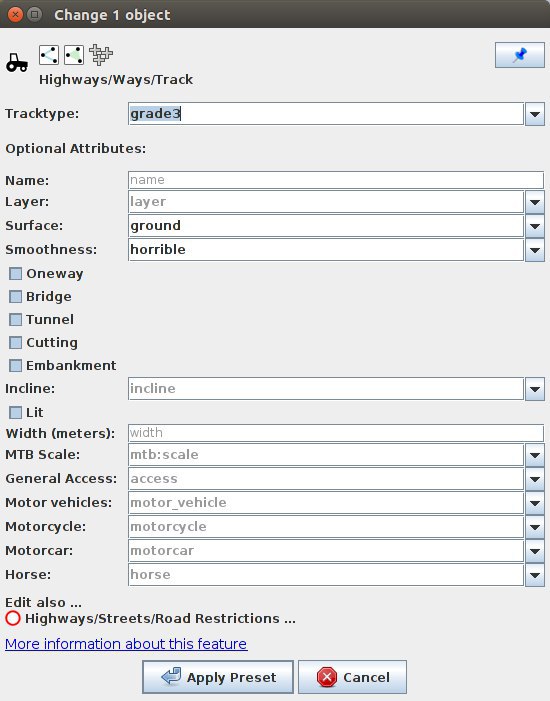This screenshot has width=550, height=701.
Task: Click the tractor track preset icon
Action: pyautogui.click(x=17, y=63)
